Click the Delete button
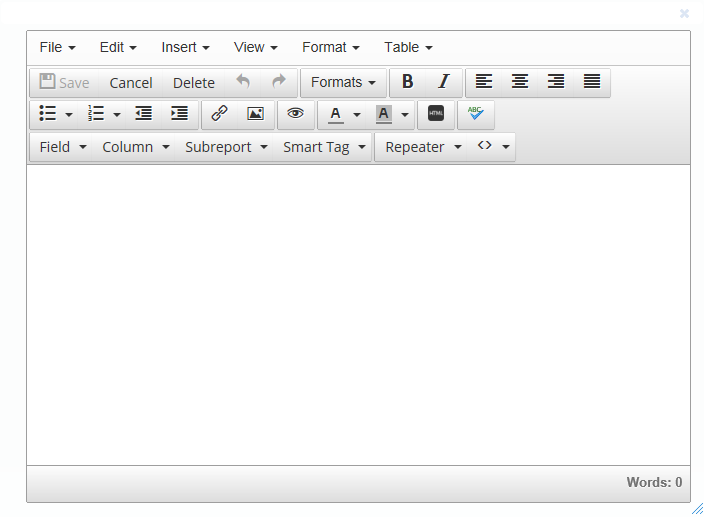 [194, 83]
